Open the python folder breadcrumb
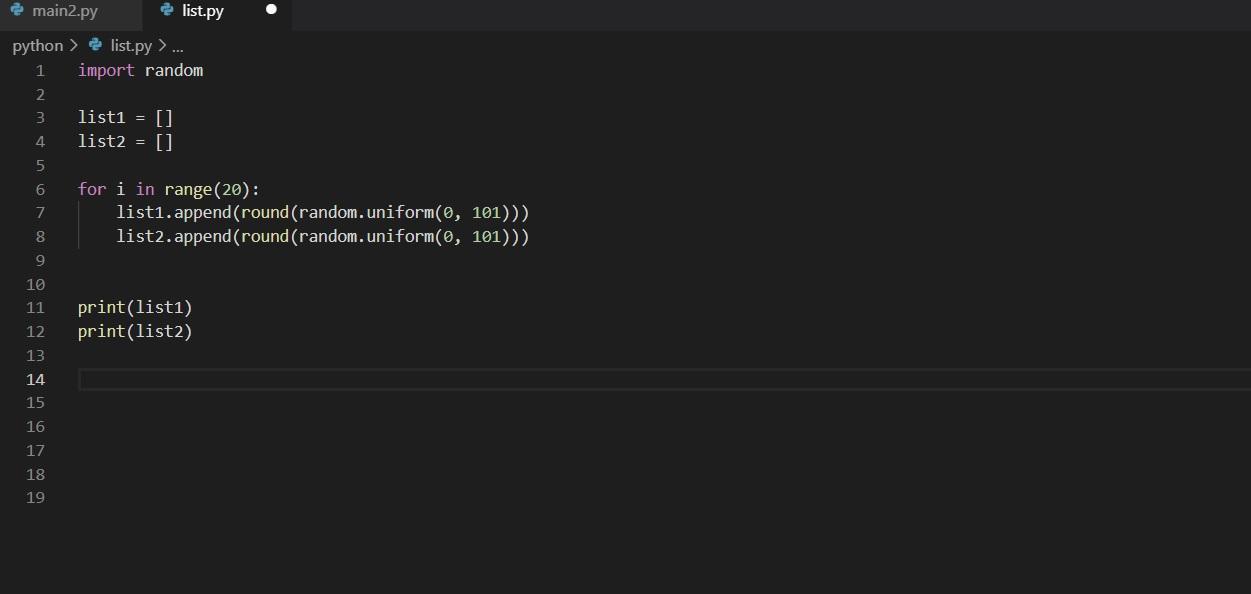Viewport: 1251px width, 594px height. (37, 46)
